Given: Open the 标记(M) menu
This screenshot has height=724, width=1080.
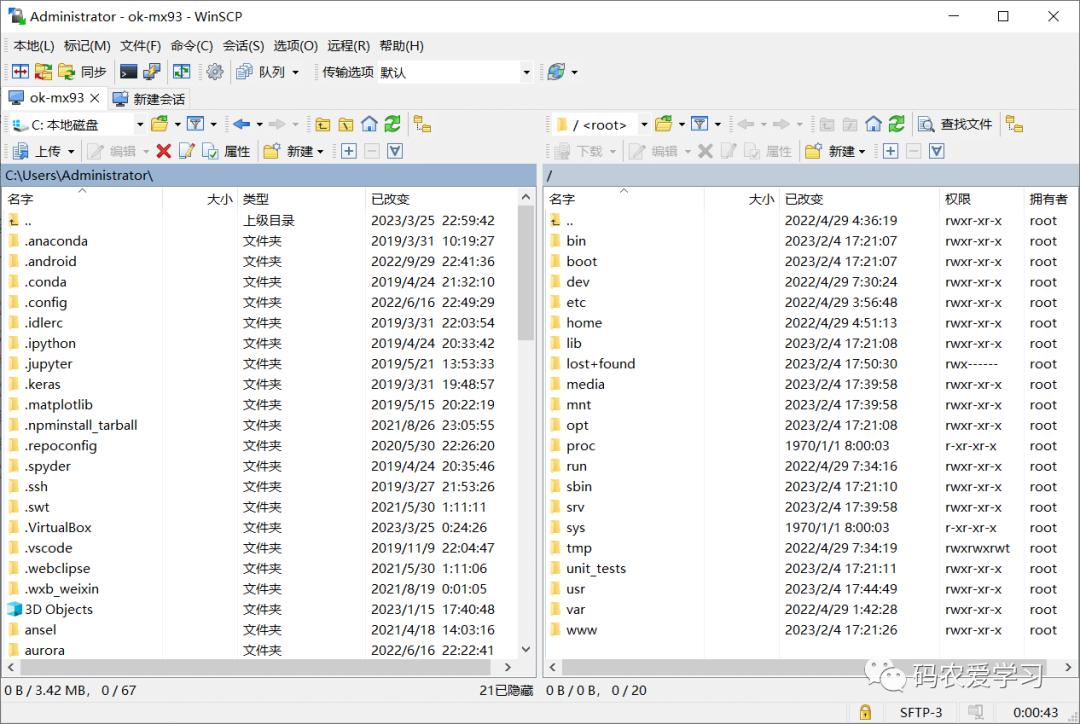Looking at the screenshot, I should 87,45.
